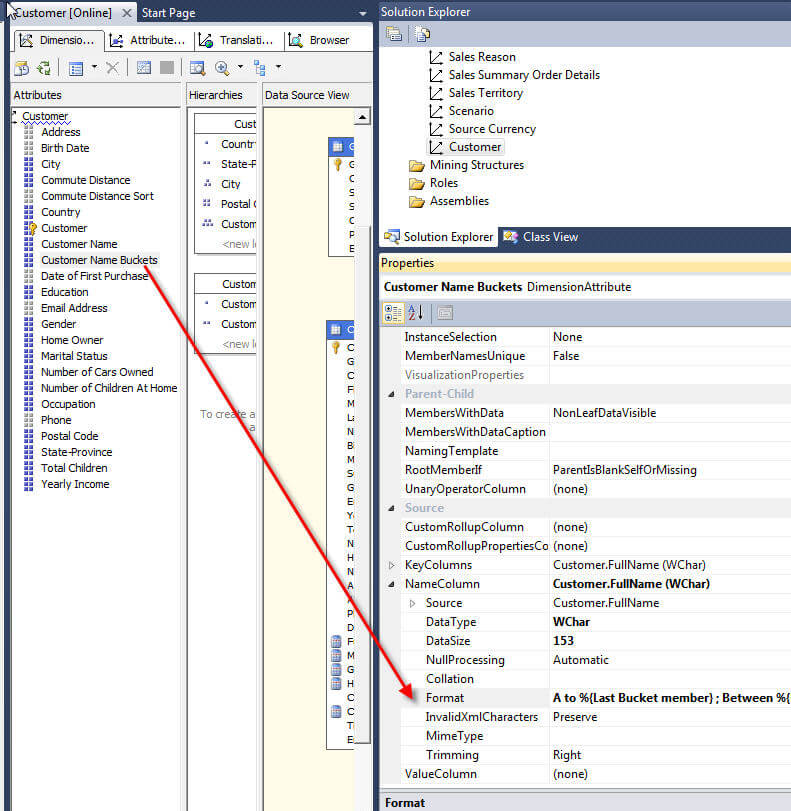
Task: Click the NullProcessing value Automatic
Action: click(580, 660)
